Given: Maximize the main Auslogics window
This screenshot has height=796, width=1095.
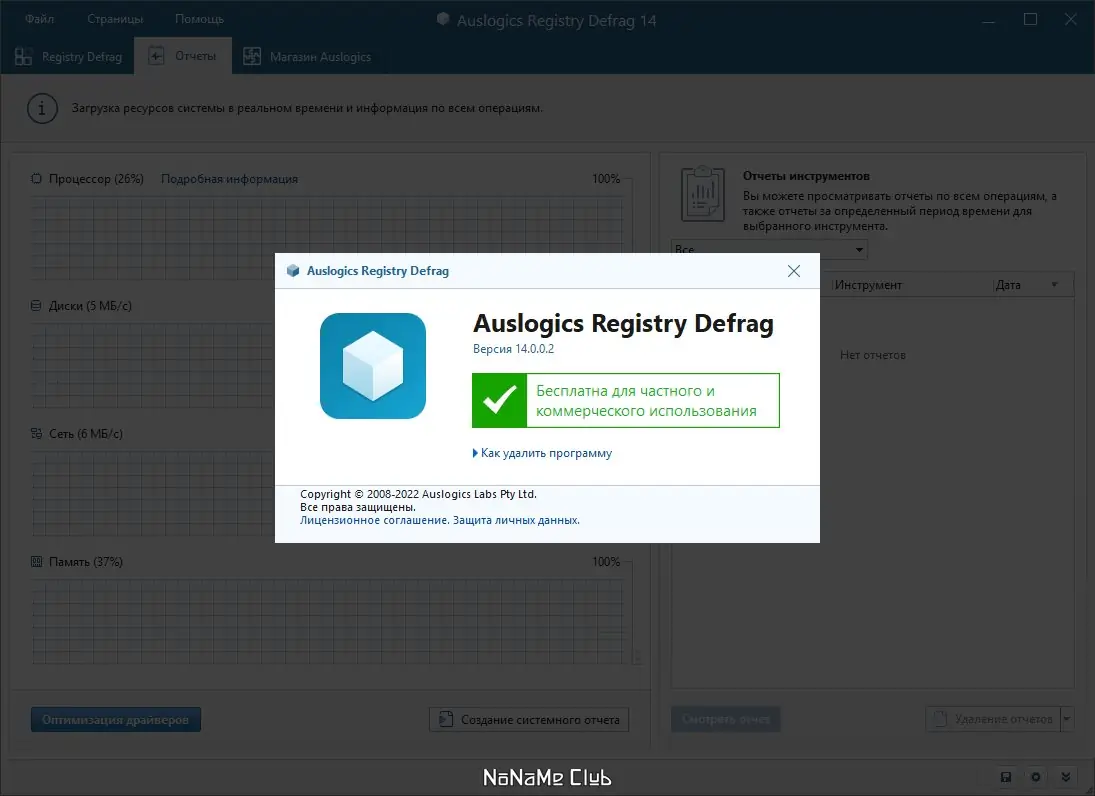Looking at the screenshot, I should coord(1030,20).
